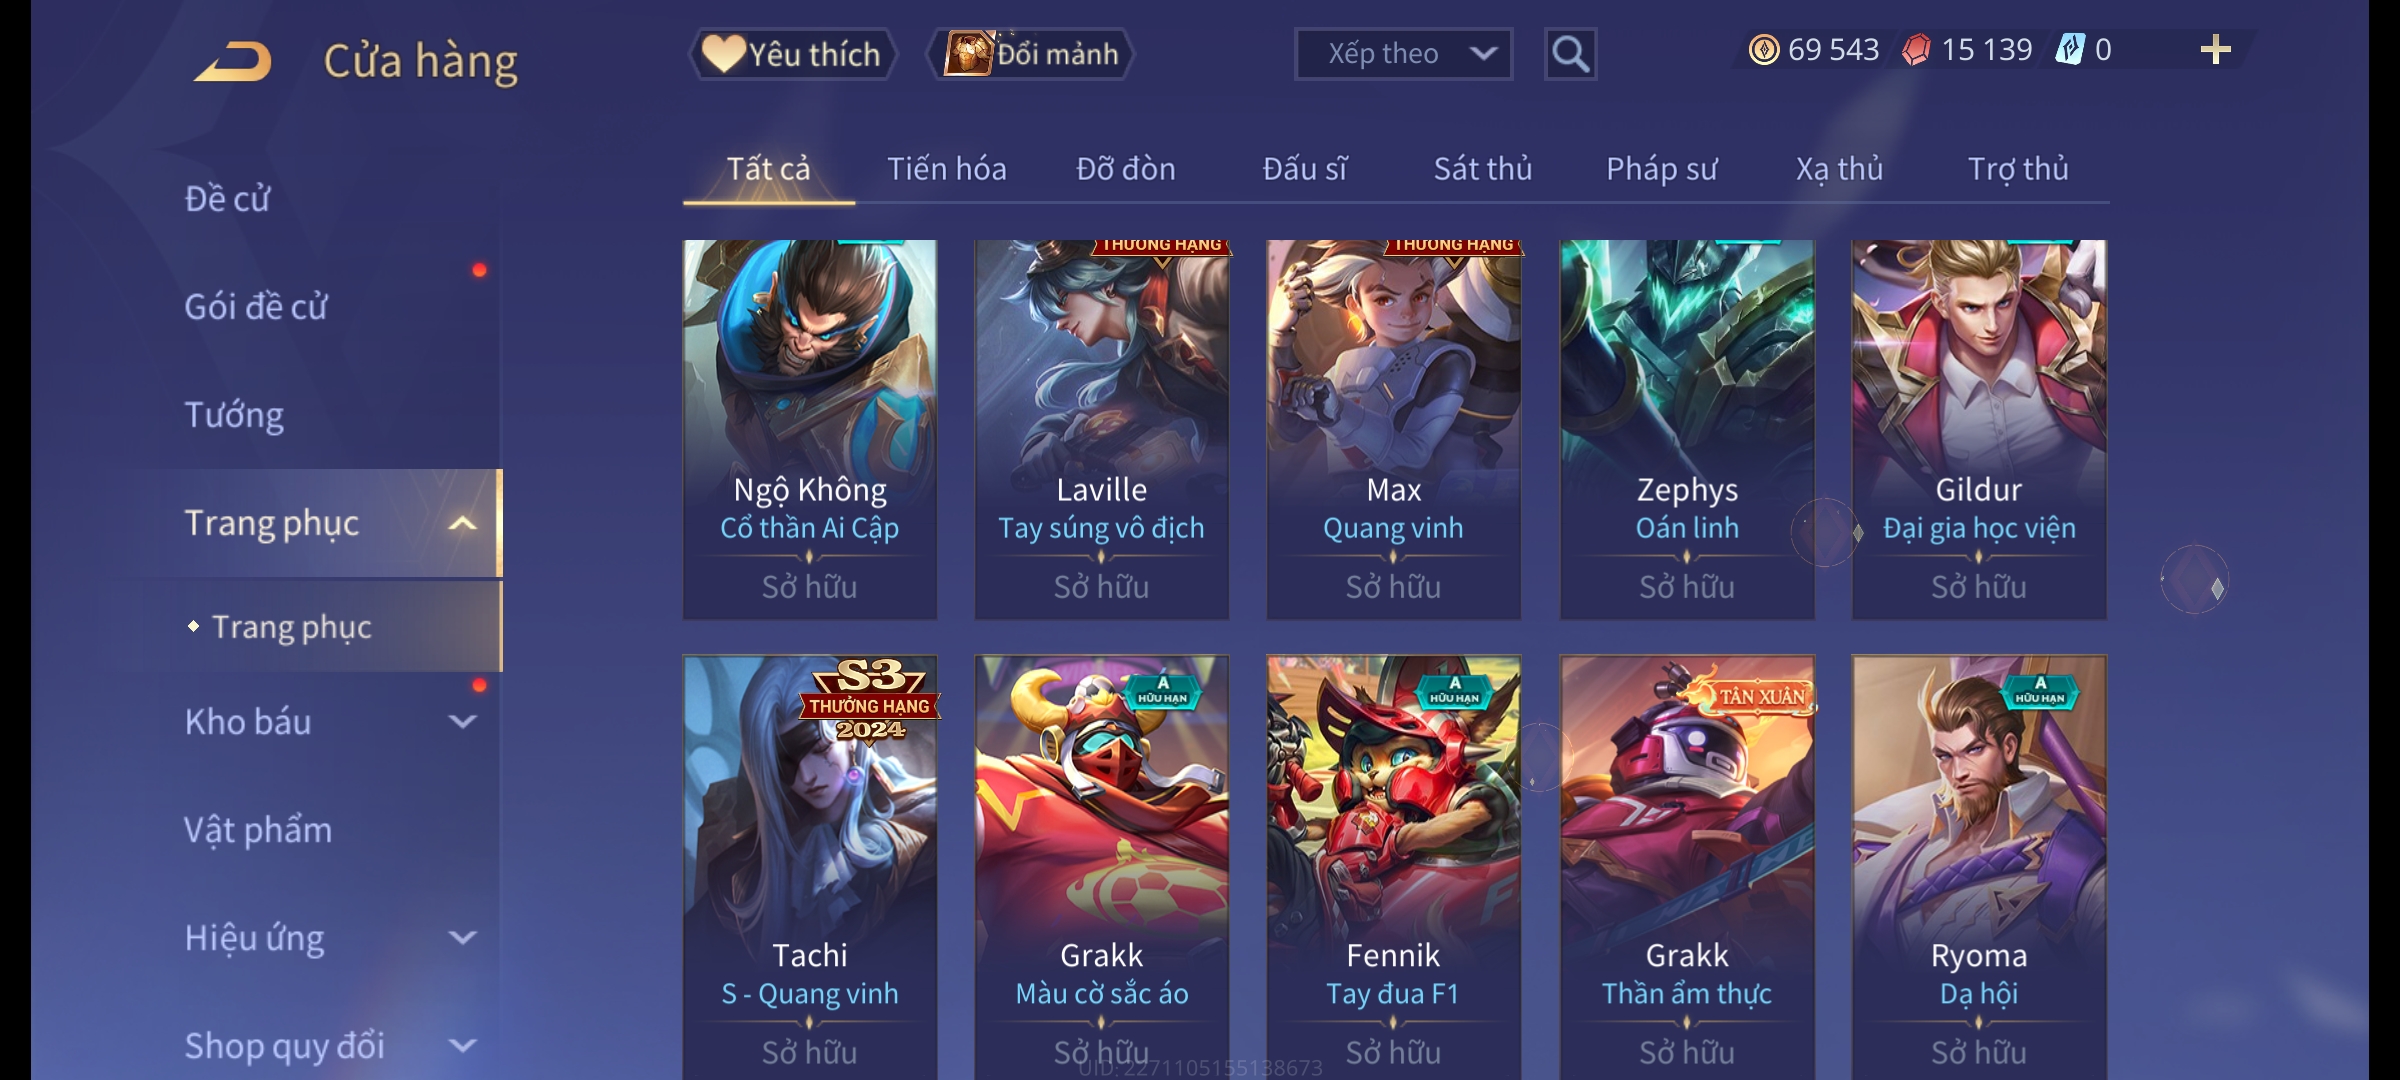
Task: Switch to the Sát thủ tab
Action: (x=1483, y=169)
